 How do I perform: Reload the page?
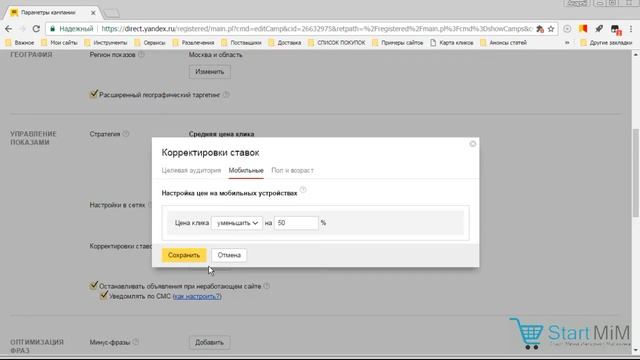click(x=36, y=29)
